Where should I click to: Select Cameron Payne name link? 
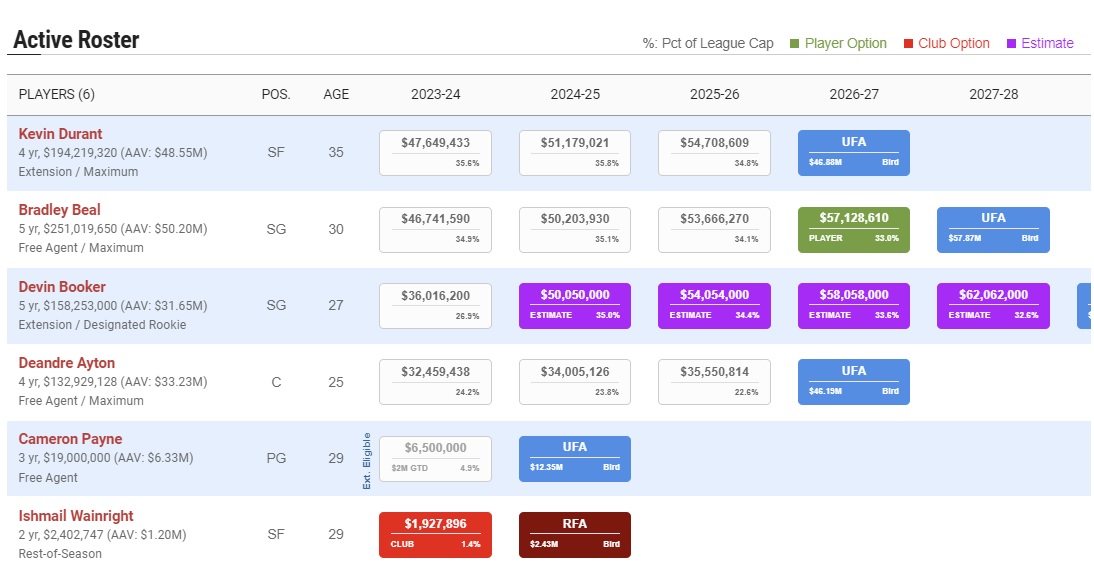pos(70,439)
